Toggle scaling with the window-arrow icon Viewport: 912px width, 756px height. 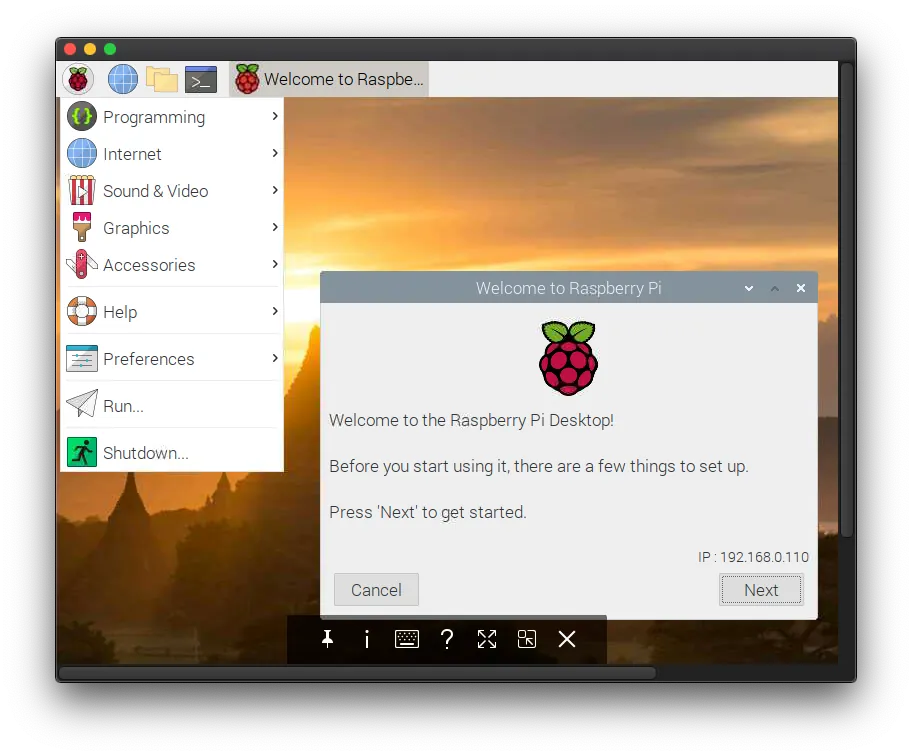point(527,639)
